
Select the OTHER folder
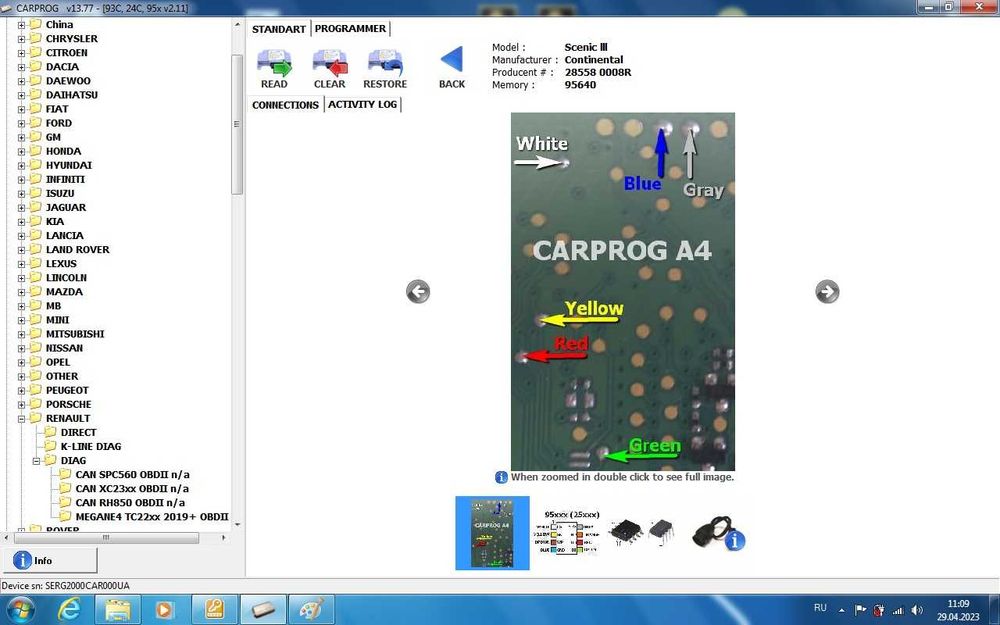pyautogui.click(x=62, y=376)
